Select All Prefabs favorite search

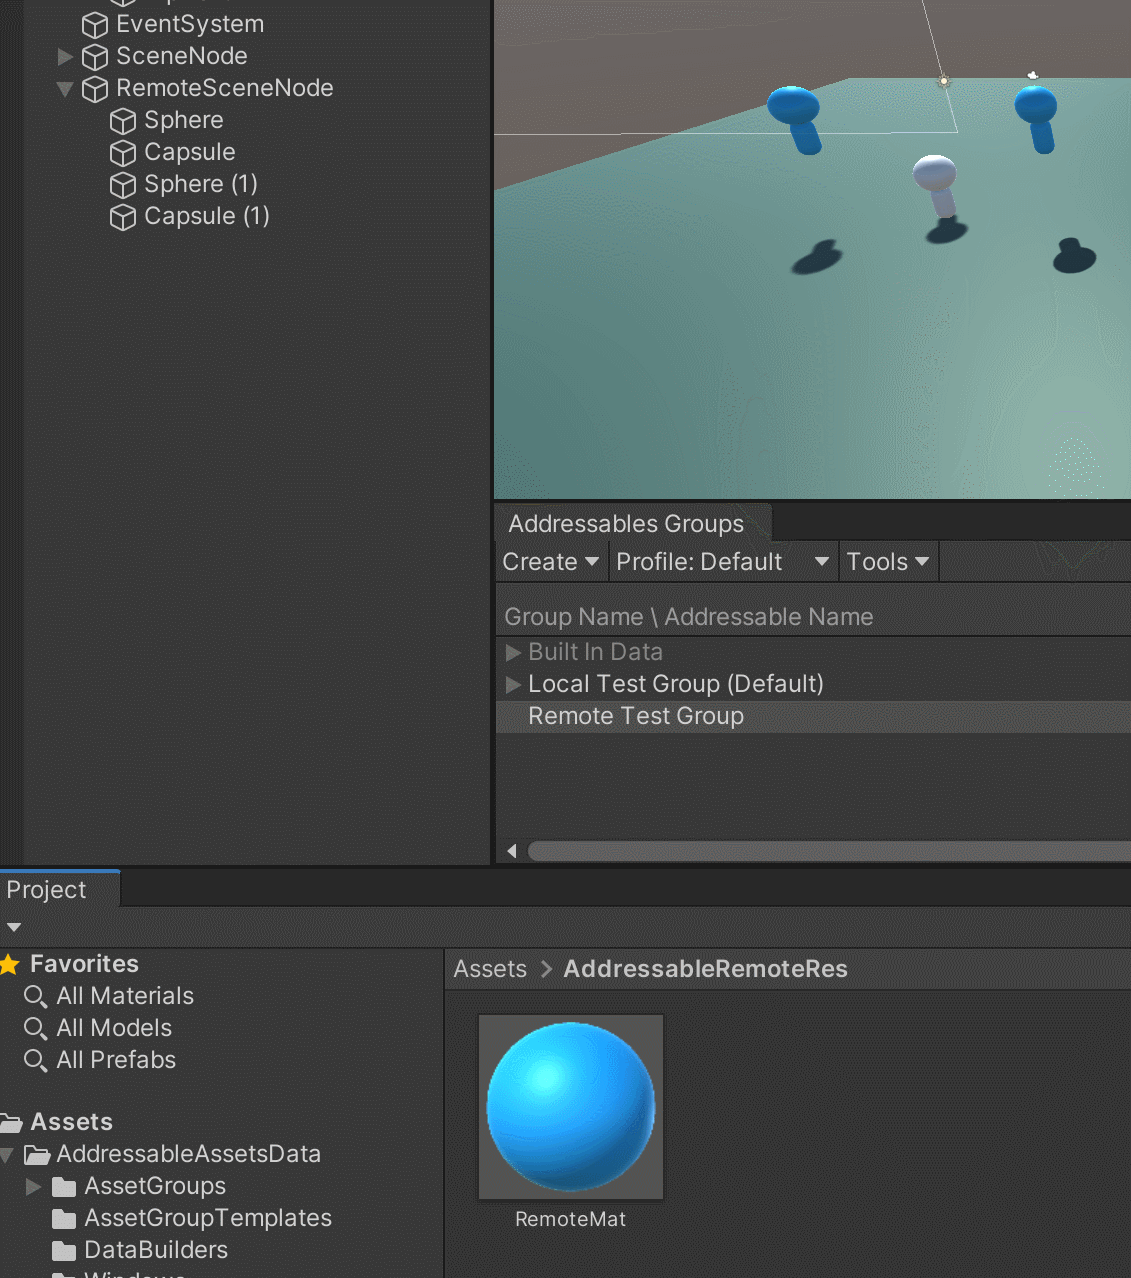click(116, 1060)
